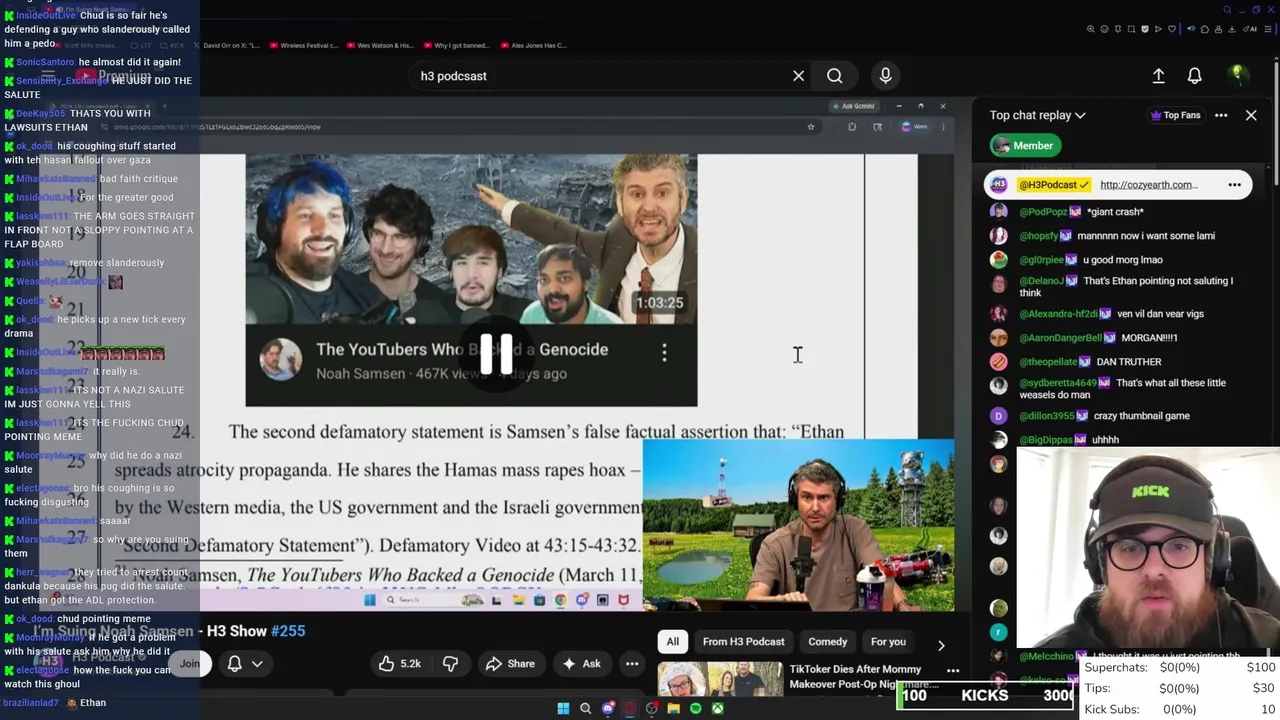Open the inner Chrome three-dot menu
The image size is (1280, 720).
(x=943, y=127)
